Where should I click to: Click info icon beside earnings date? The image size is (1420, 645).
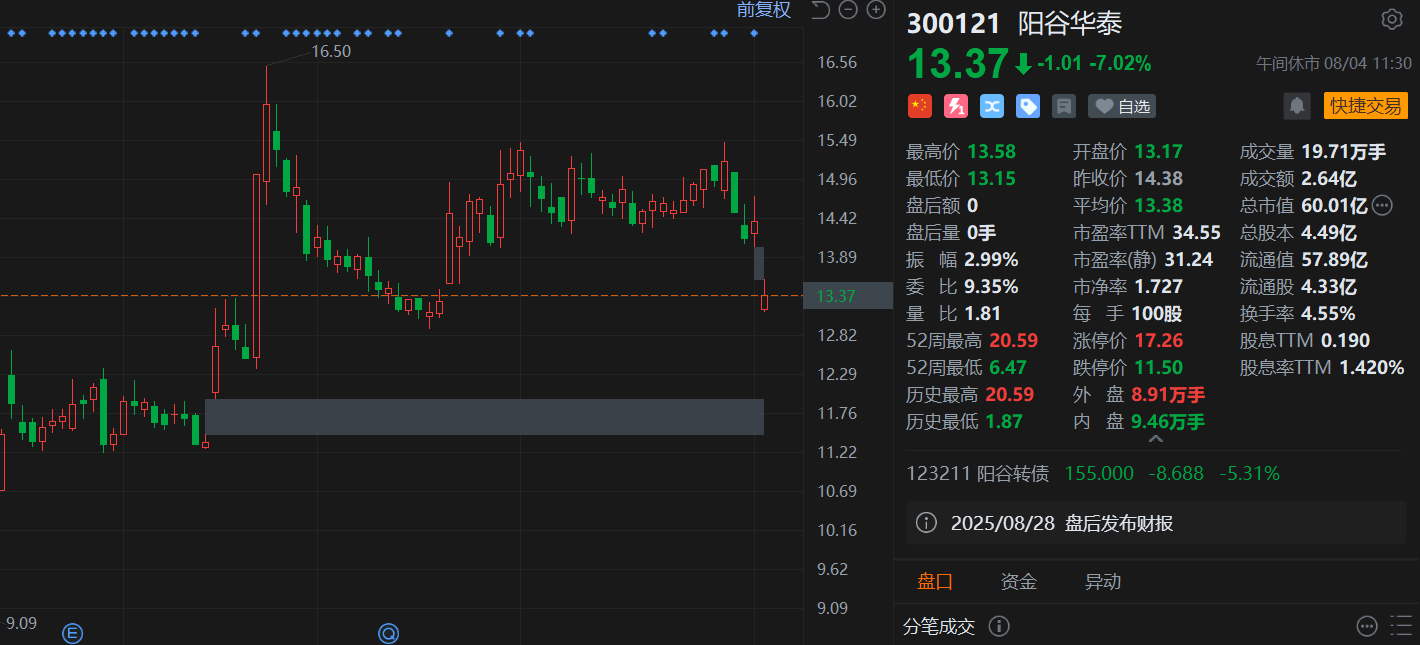tap(927, 523)
